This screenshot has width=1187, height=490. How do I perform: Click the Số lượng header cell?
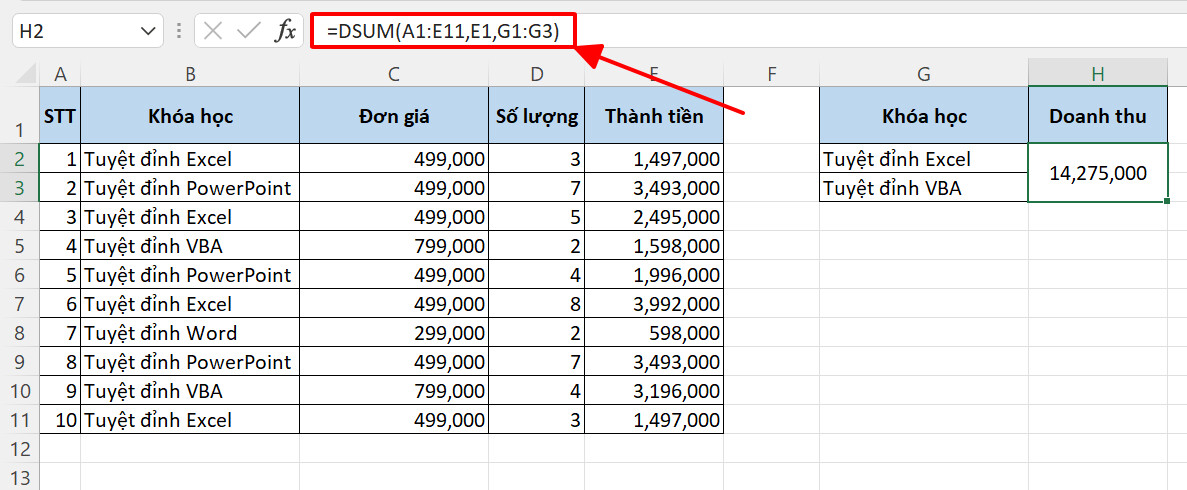click(537, 115)
